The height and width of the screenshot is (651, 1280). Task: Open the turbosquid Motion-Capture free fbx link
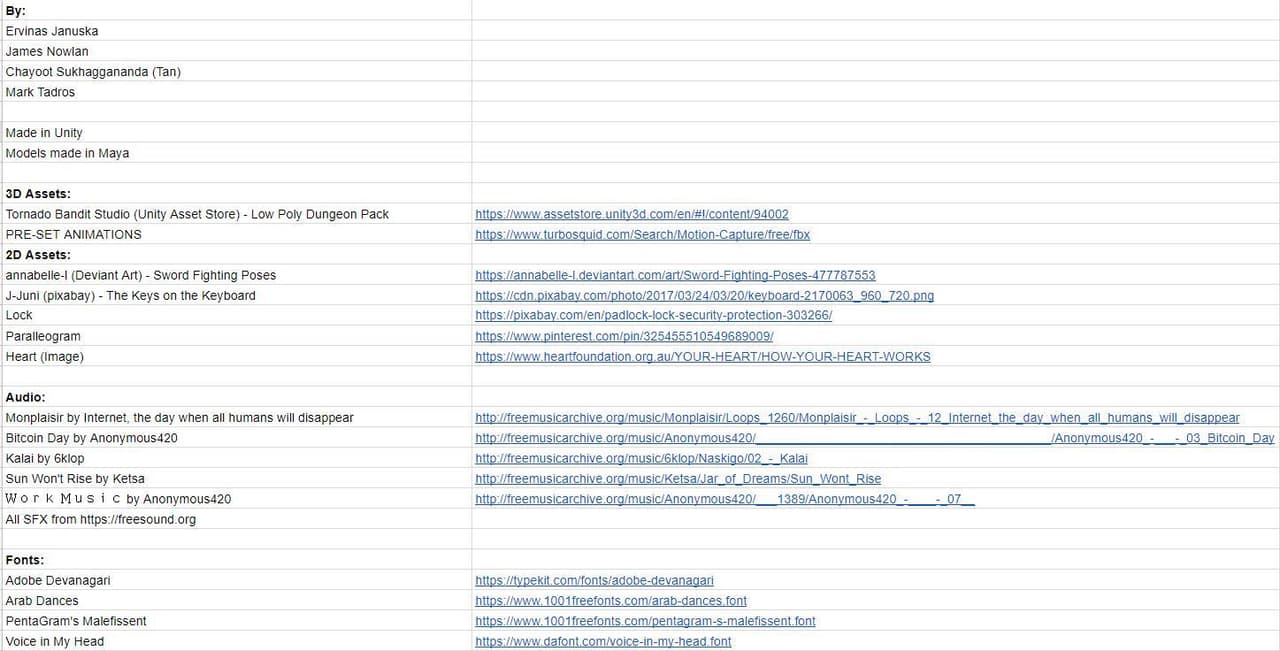tap(642, 234)
